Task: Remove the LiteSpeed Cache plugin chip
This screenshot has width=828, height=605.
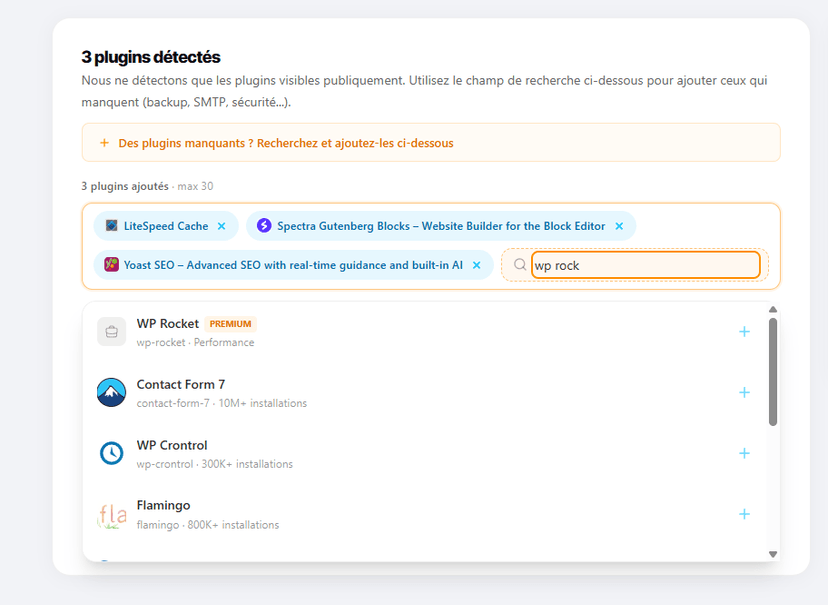Action: click(x=222, y=226)
